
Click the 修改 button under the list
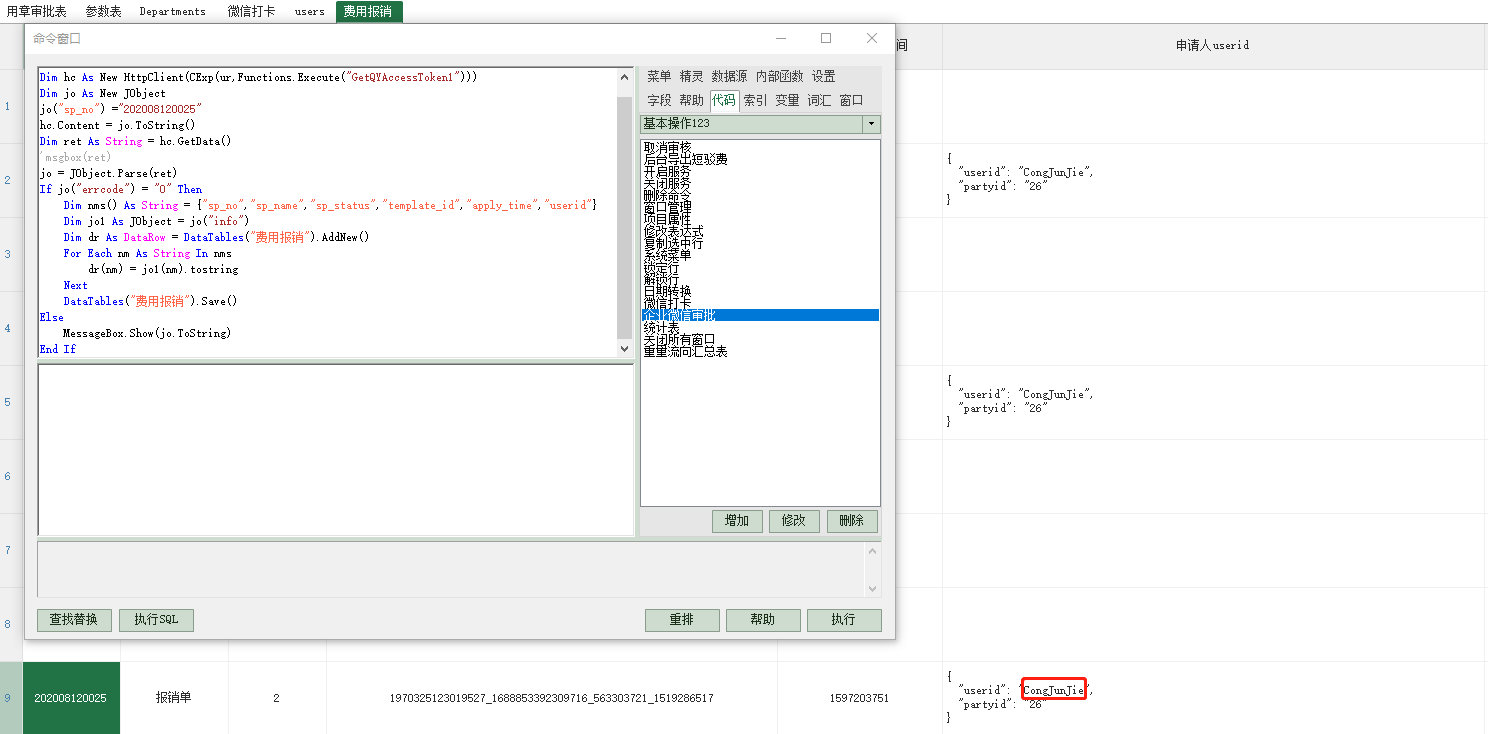[x=794, y=521]
